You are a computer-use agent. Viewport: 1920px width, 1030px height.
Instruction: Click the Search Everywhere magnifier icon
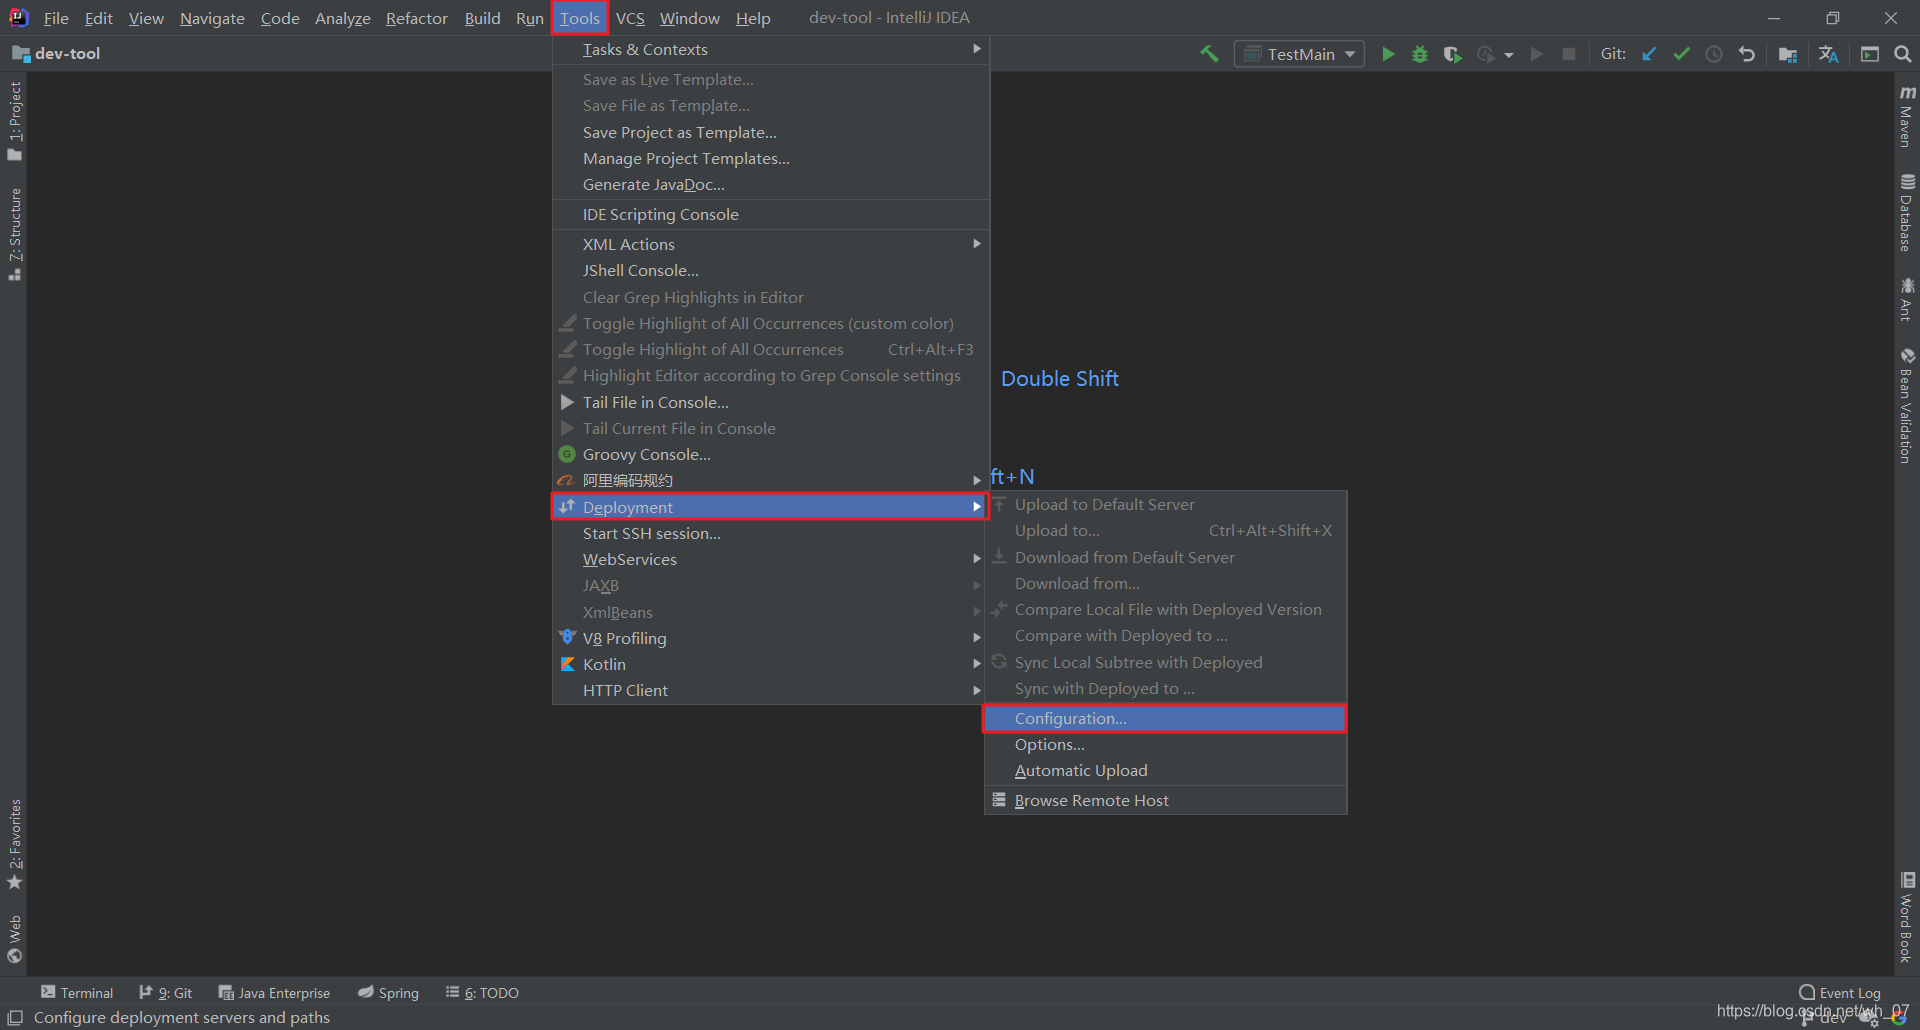pyautogui.click(x=1903, y=54)
